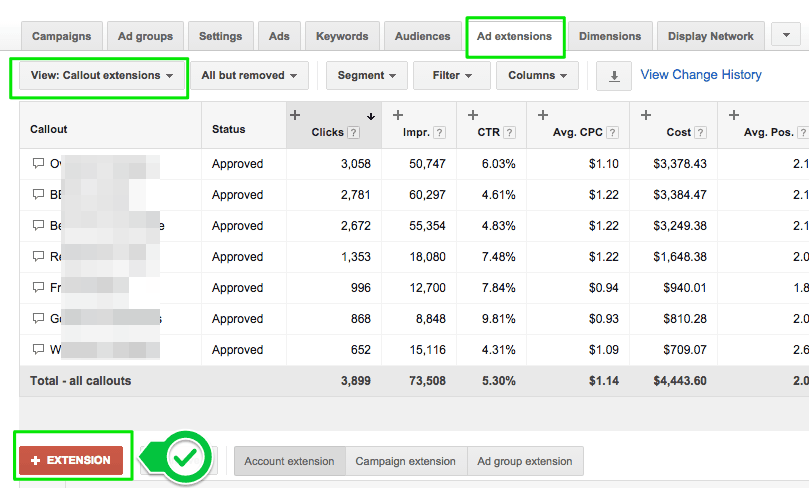Click plus icon above CTR column

click(x=473, y=115)
